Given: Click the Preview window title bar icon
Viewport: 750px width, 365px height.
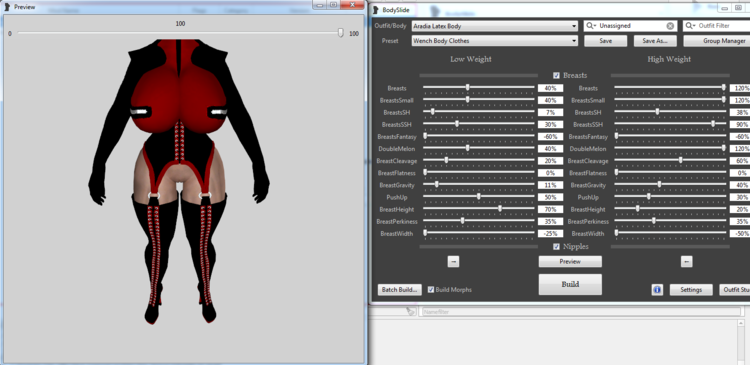Looking at the screenshot, I should tap(7, 7).
